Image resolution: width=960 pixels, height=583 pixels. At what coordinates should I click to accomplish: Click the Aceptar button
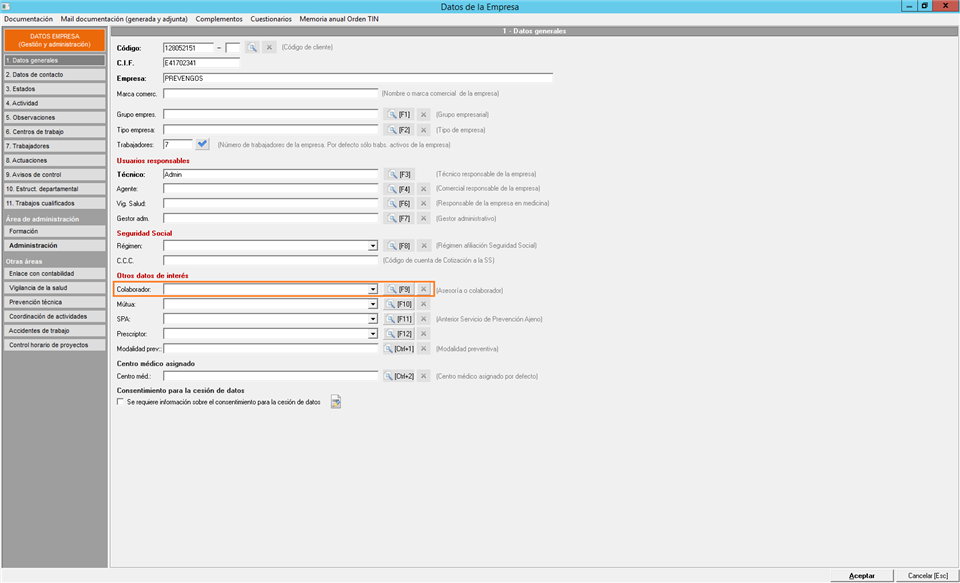[862, 576]
